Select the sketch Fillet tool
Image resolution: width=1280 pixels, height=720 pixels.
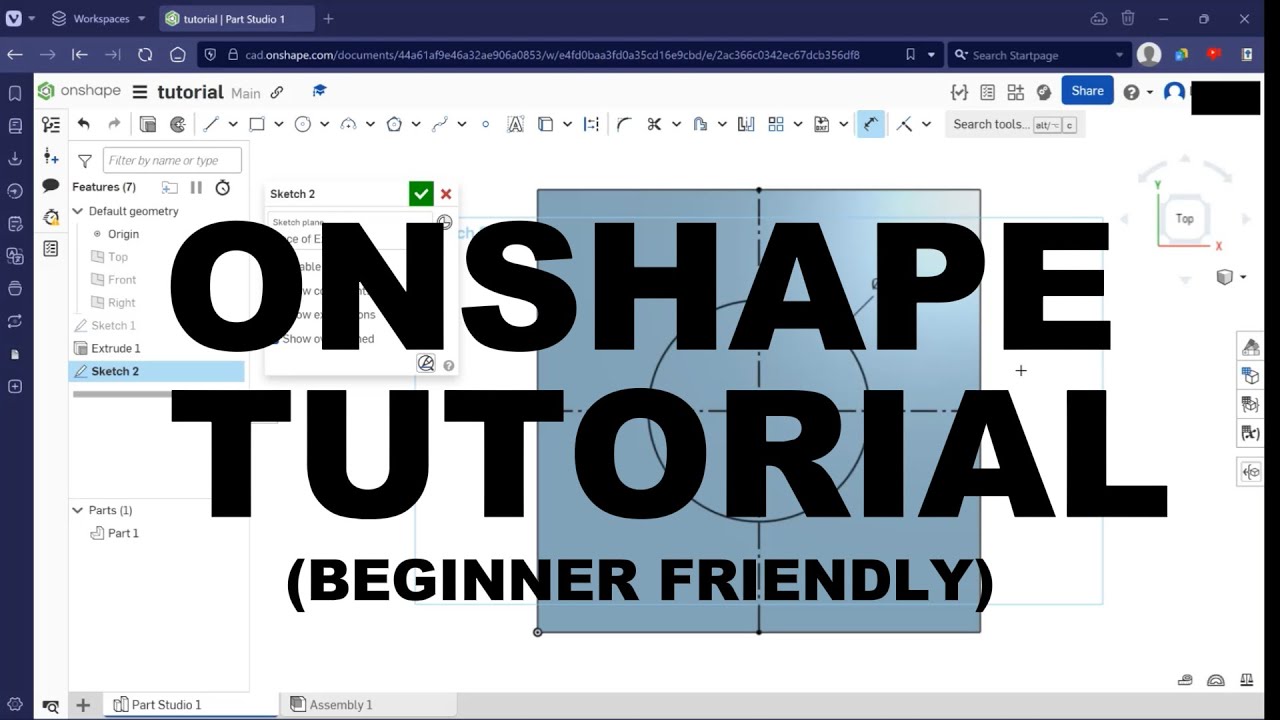624,124
